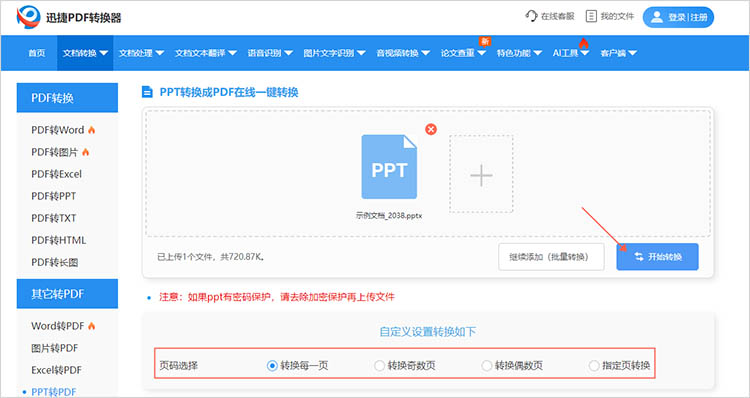Image resolution: width=750 pixels, height=398 pixels.
Task: Click the 开始转换 button
Action: (x=657, y=257)
